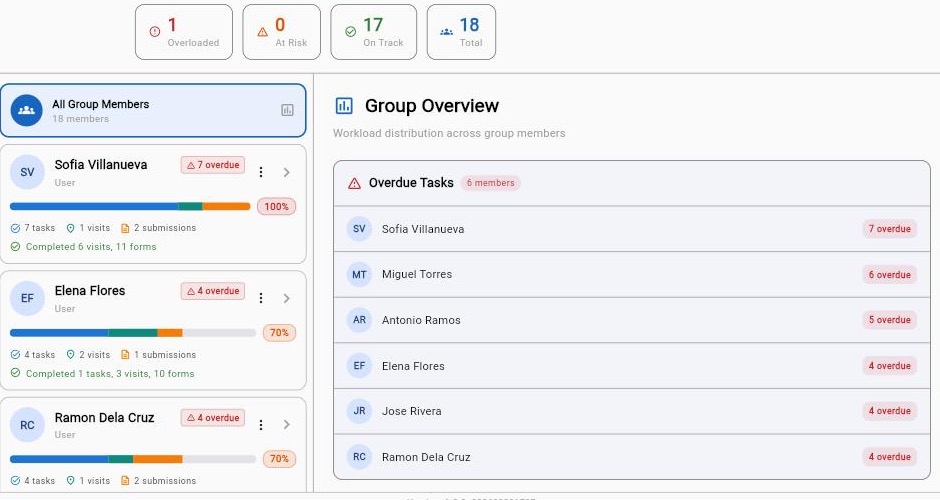Viewport: 940px width, 500px height.
Task: Click Ramon Dela Cruz's 4 overdue badge in list
Action: point(213,418)
